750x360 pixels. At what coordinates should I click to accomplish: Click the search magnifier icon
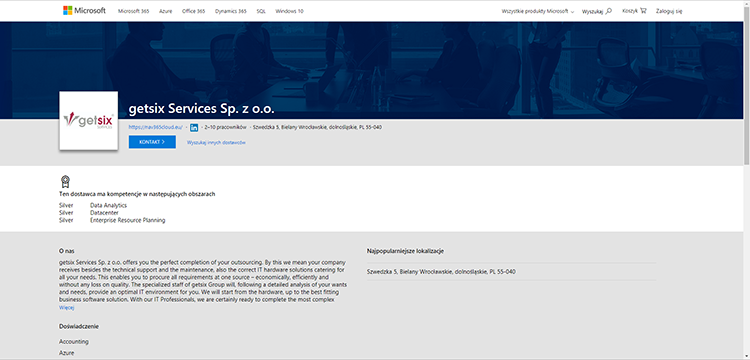coord(609,11)
